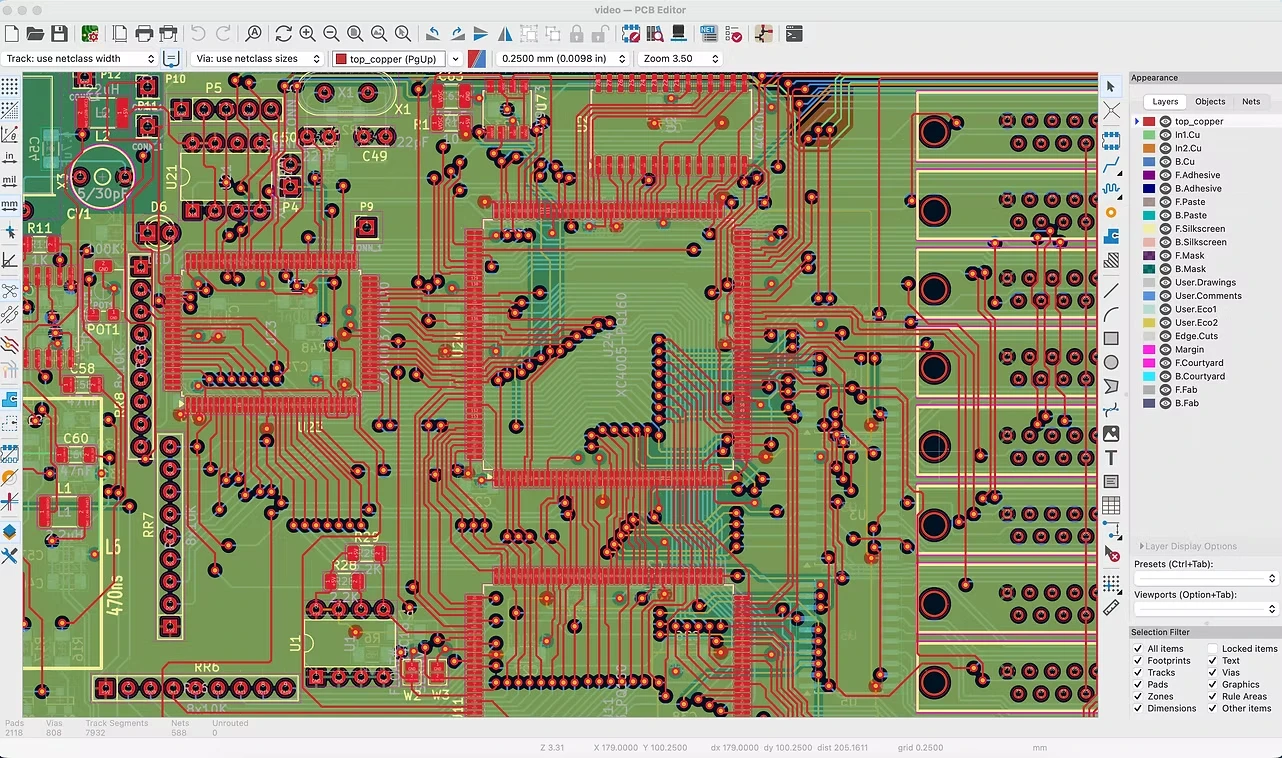Open Track width dropdown
The height and width of the screenshot is (758, 1282).
click(x=81, y=59)
